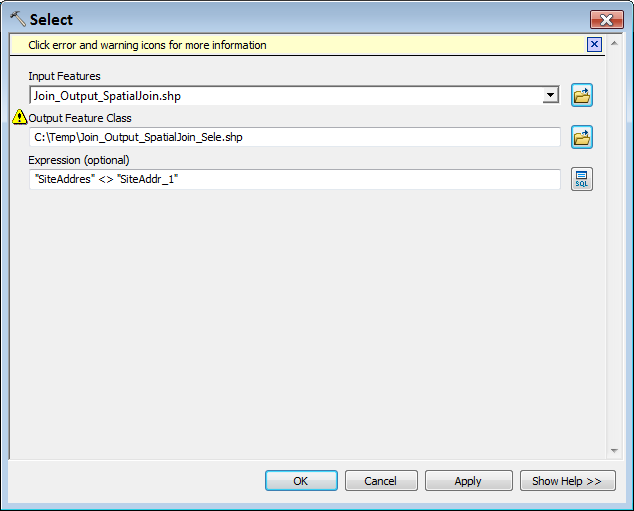Dismiss the yellow message bar
Viewport: 634px width, 511px height.
pyautogui.click(x=594, y=44)
